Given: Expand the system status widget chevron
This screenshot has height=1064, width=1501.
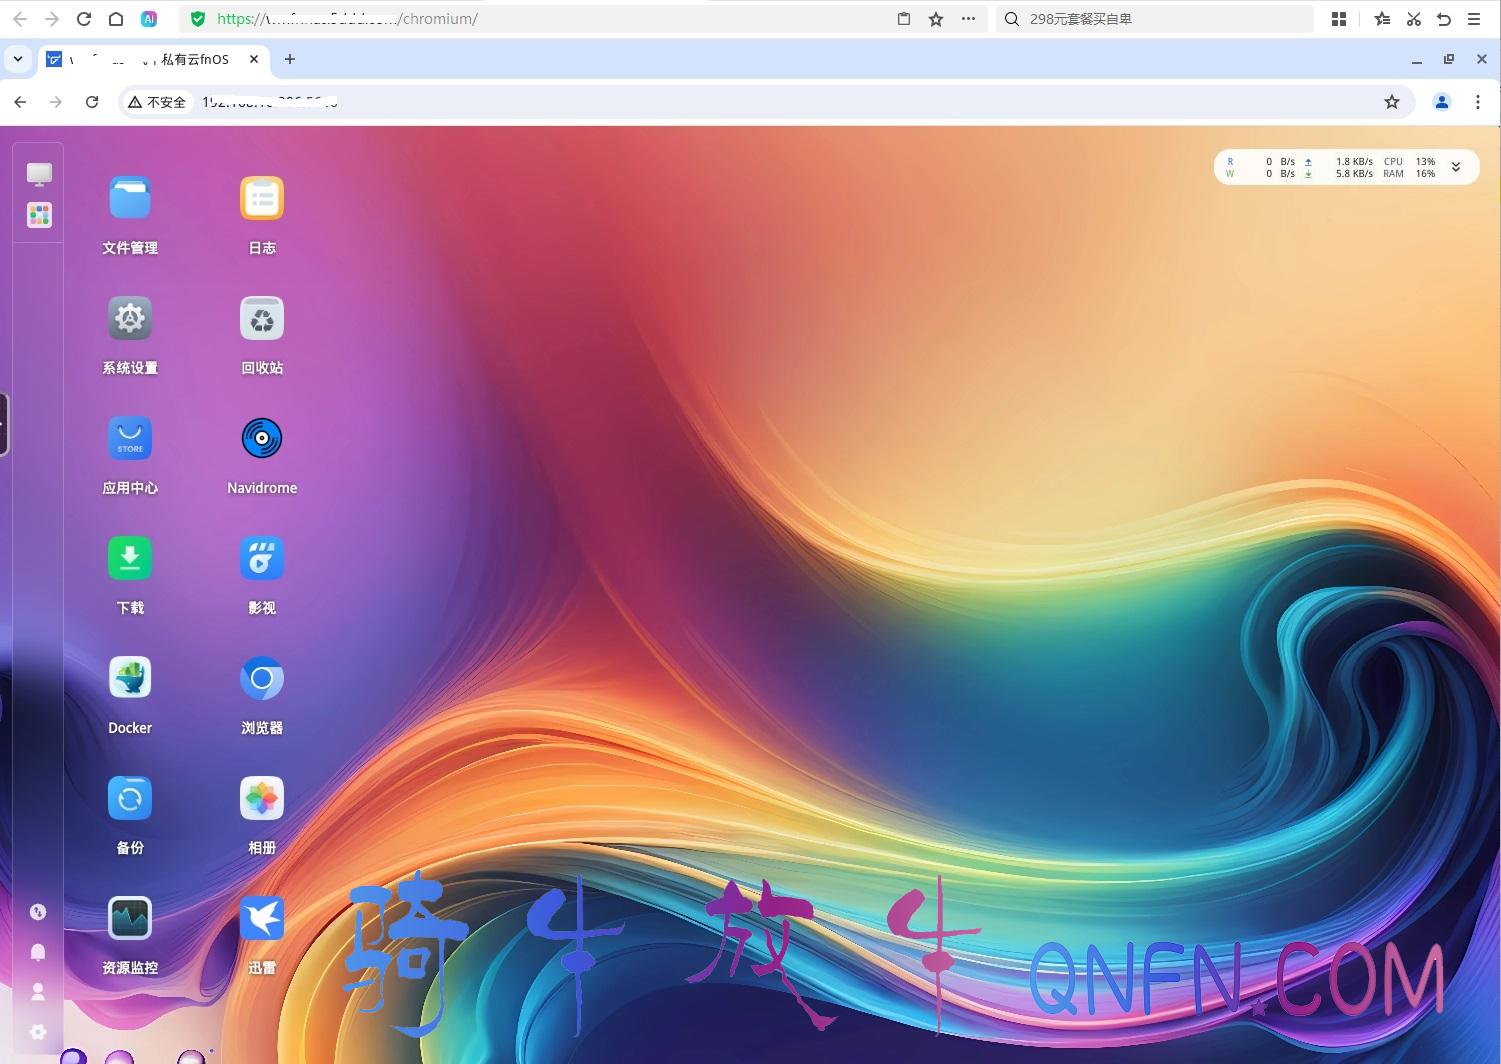Looking at the screenshot, I should 1456,167.
